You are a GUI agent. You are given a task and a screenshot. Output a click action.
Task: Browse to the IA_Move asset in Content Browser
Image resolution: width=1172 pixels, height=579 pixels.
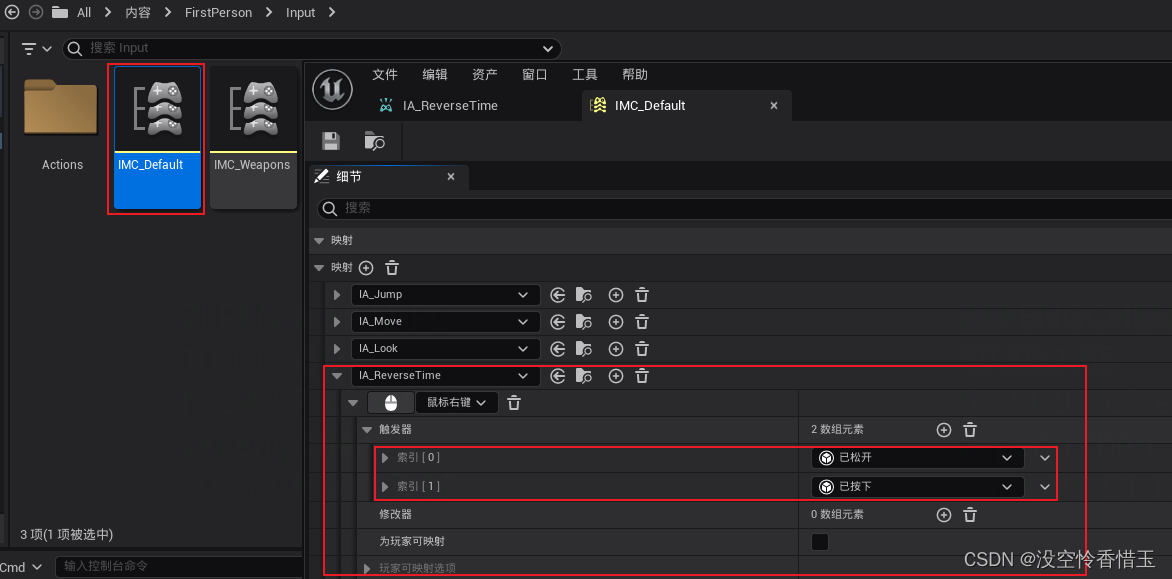[x=585, y=322]
